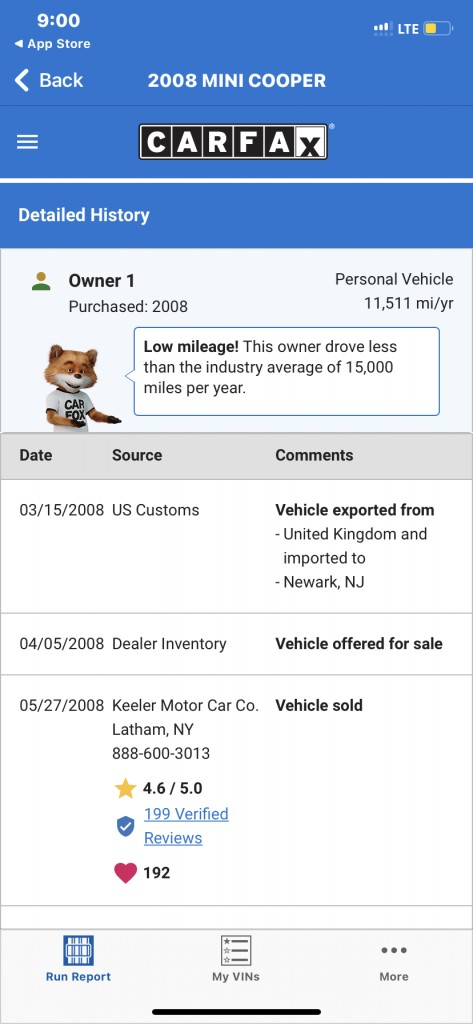This screenshot has height=1024, width=473.
Task: Tap the dealer phone number 888-600-3013
Action: (161, 753)
